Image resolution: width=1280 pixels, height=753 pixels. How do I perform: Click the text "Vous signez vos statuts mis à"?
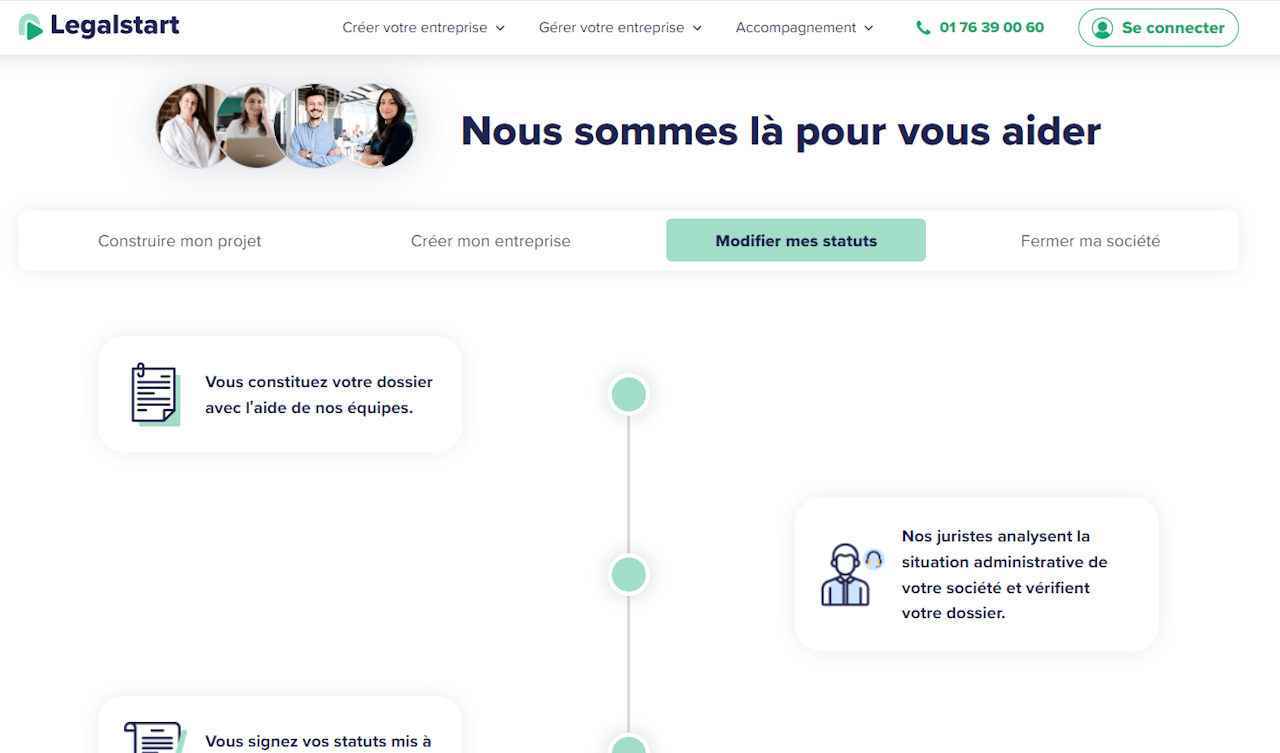point(318,742)
